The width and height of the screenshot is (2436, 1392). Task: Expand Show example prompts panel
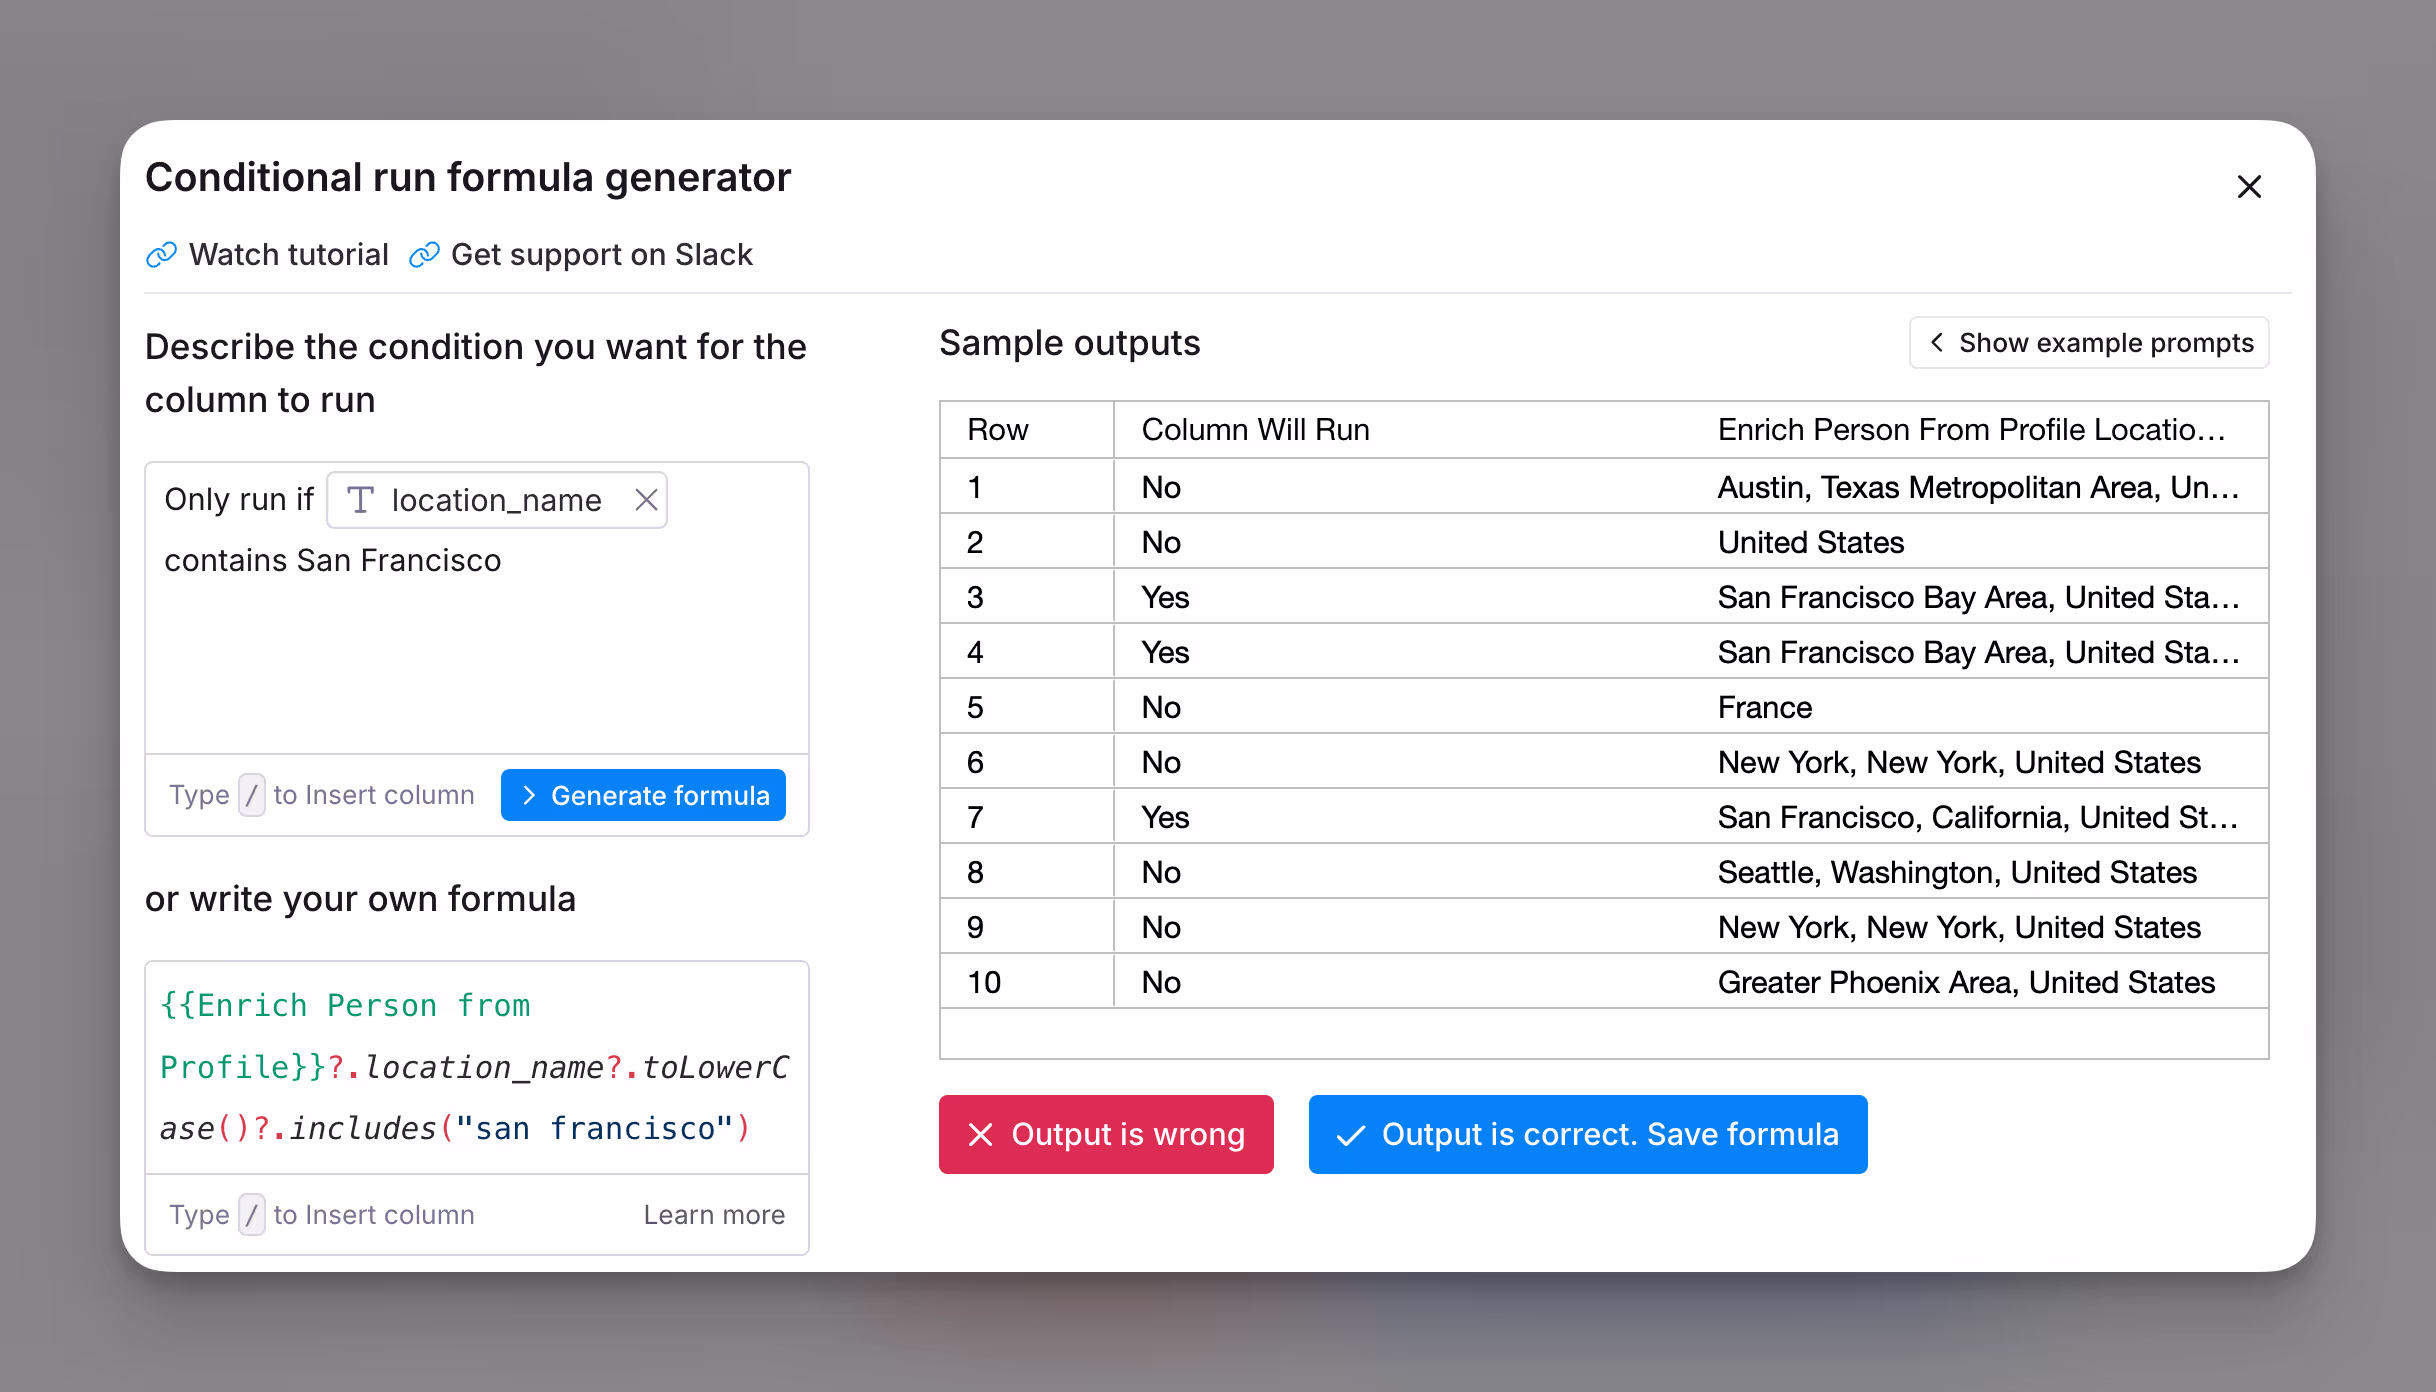point(2088,343)
